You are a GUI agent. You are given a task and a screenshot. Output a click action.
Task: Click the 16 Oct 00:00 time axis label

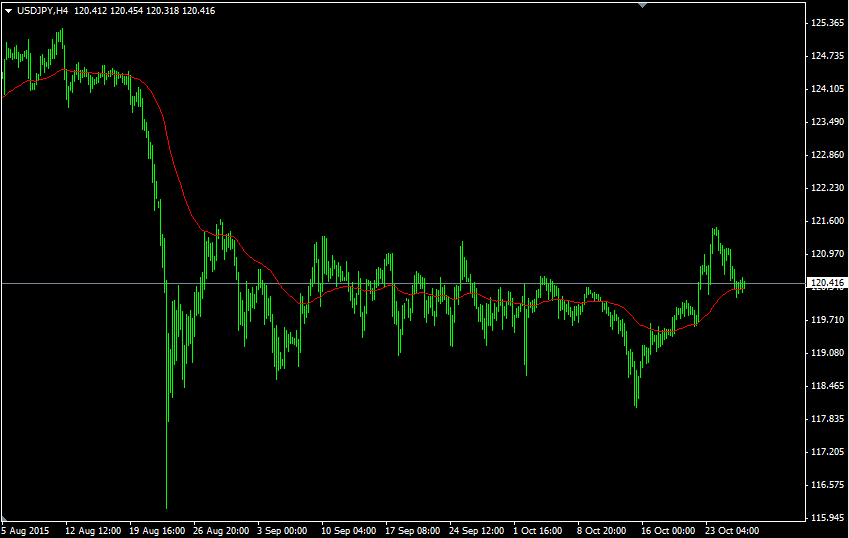pos(668,531)
